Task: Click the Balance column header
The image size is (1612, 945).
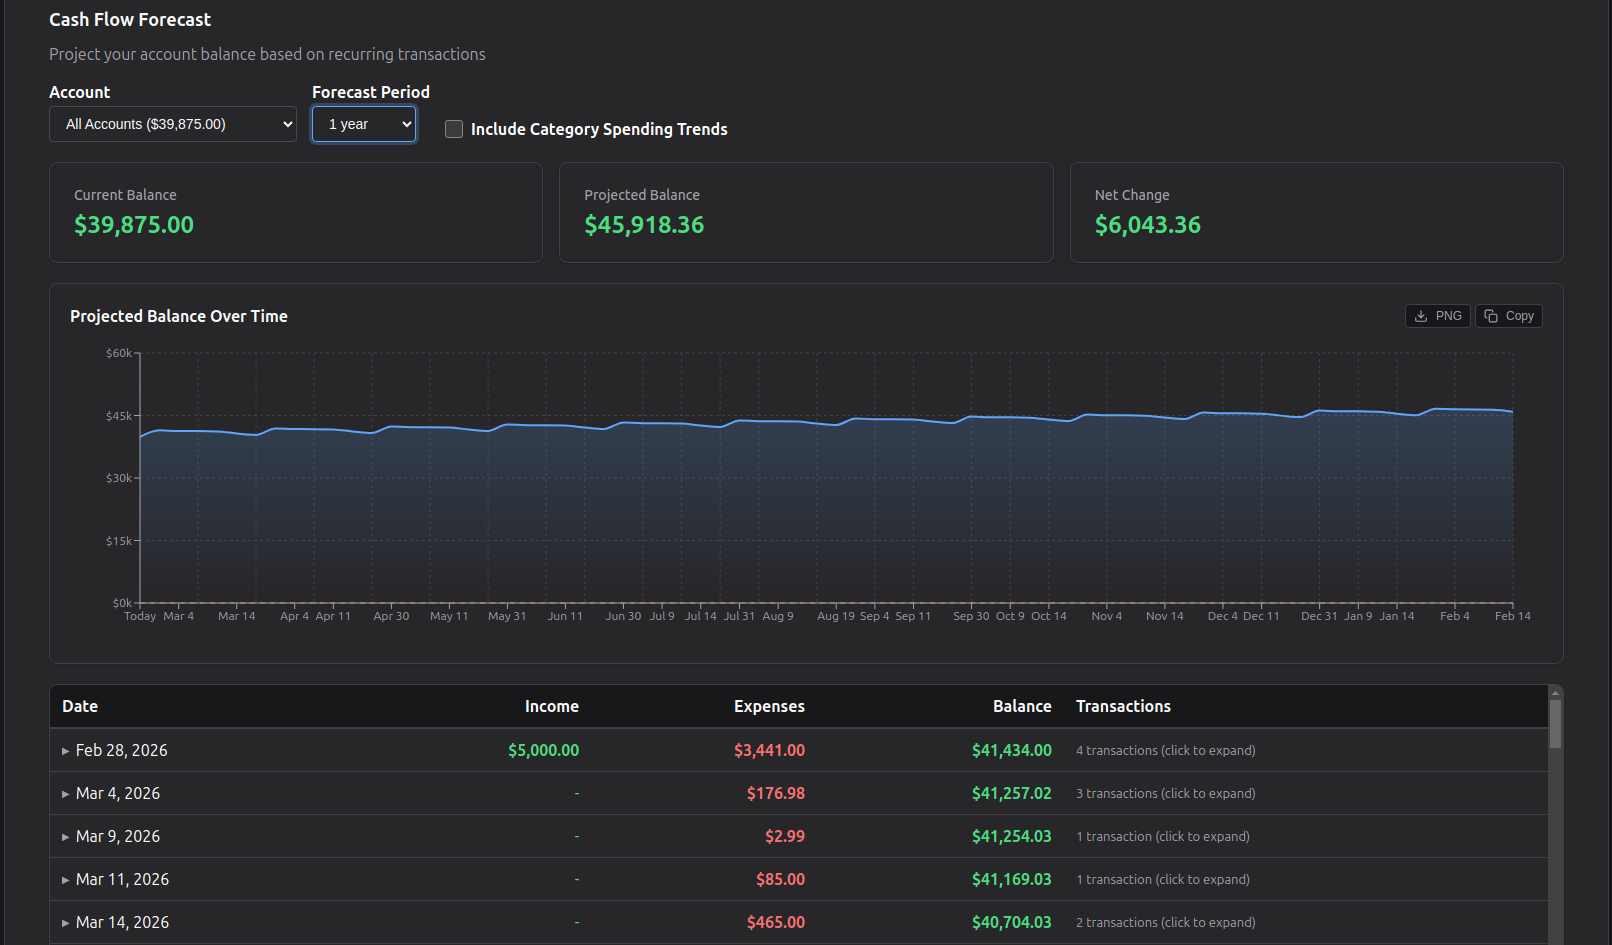Action: click(1022, 706)
